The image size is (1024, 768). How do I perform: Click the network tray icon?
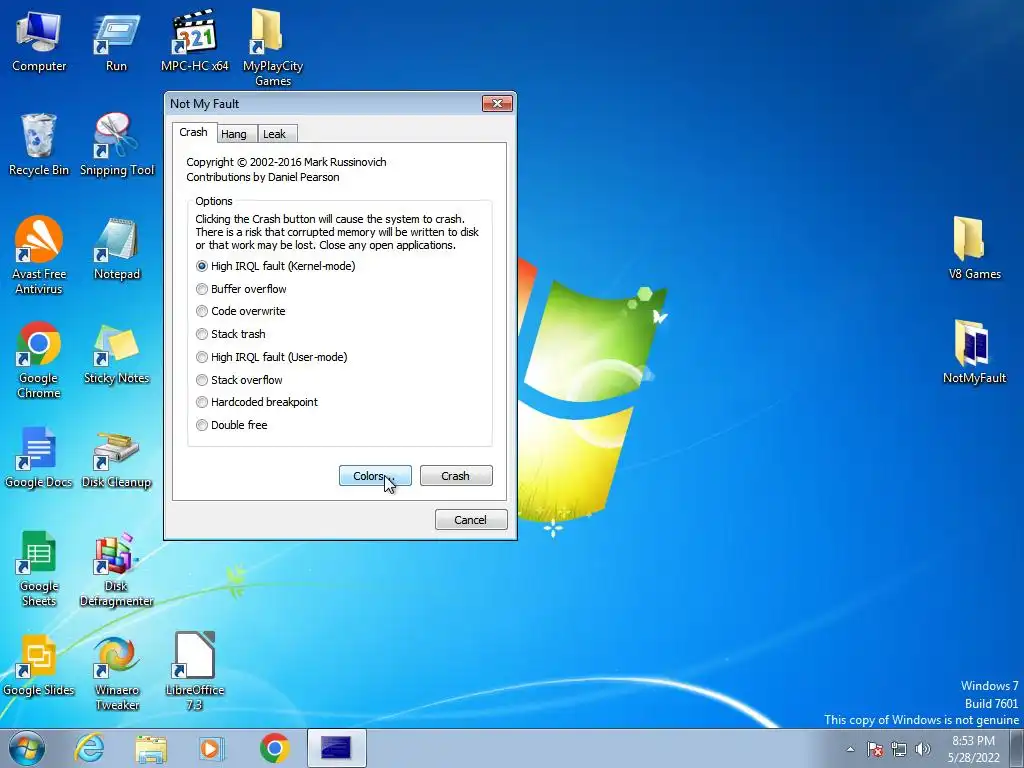(x=899, y=749)
